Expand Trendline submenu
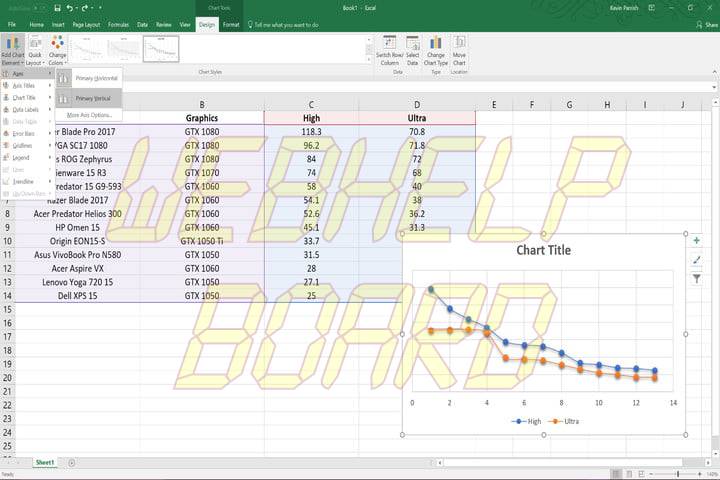This screenshot has width=720, height=480. [x=28, y=181]
